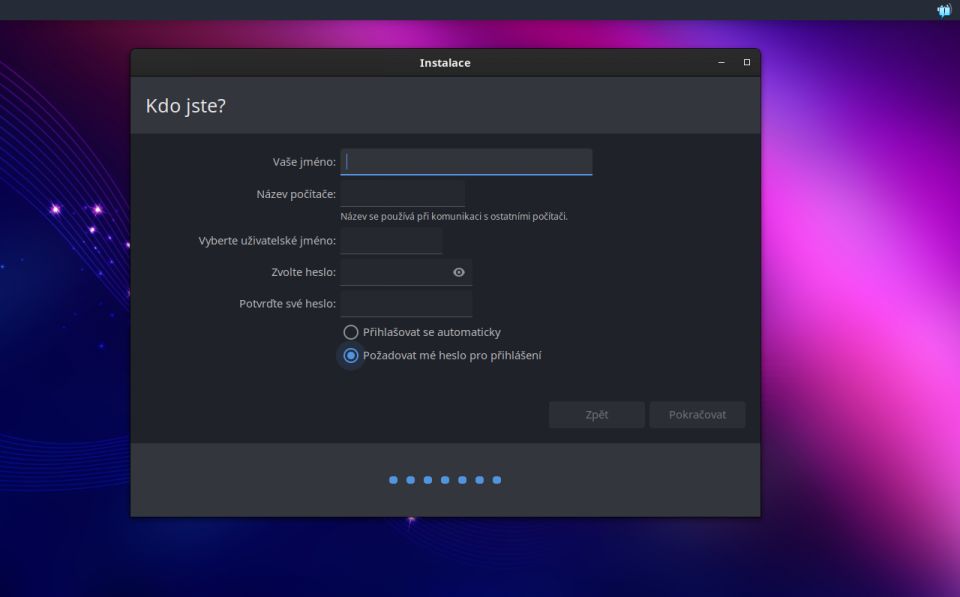This screenshot has height=597, width=960.
Task: Focus the Název počítače text field
Action: tap(402, 194)
